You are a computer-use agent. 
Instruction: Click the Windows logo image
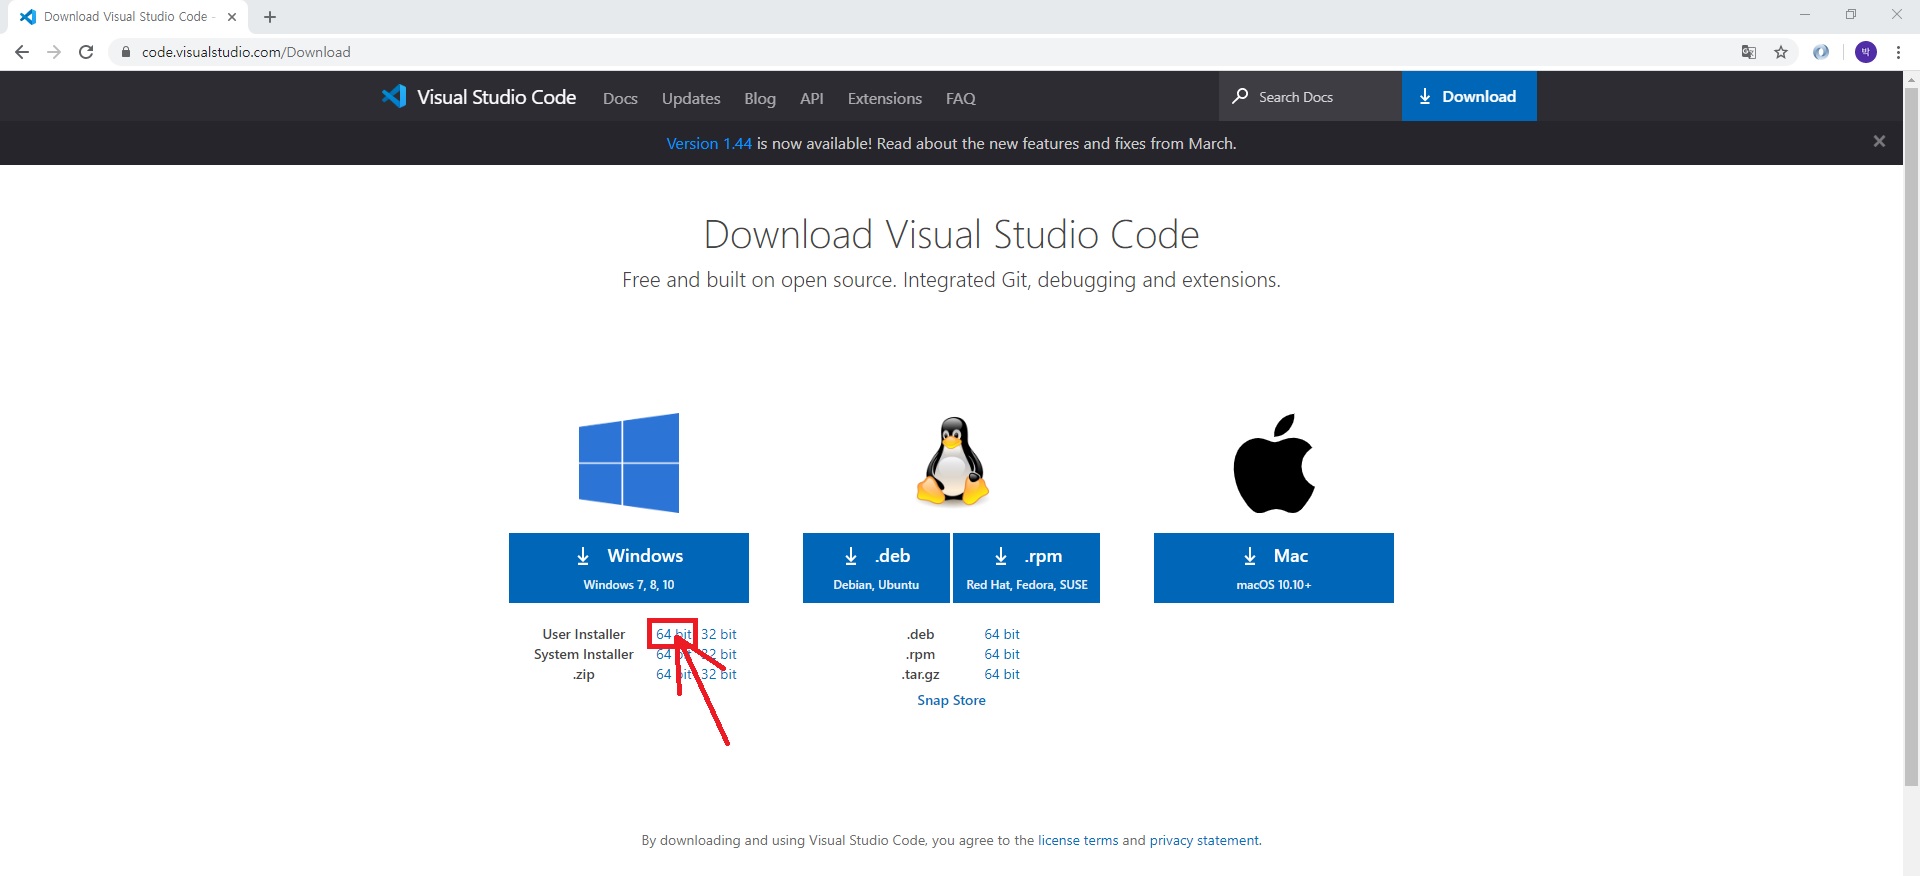[x=629, y=463]
